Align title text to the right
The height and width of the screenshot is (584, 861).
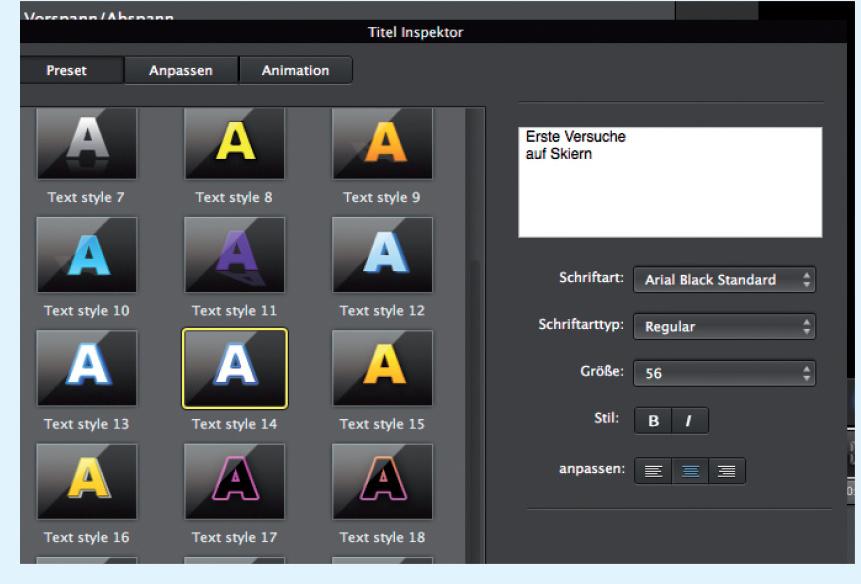pyautogui.click(x=726, y=471)
